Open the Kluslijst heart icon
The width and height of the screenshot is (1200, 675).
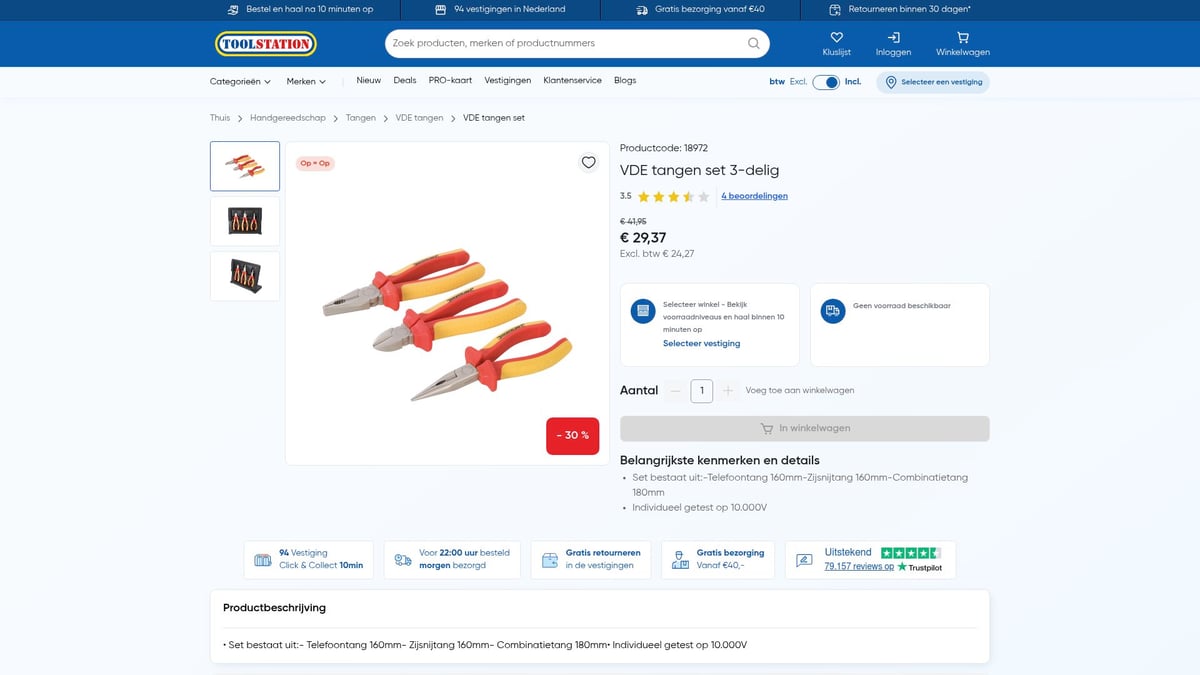(x=836, y=38)
